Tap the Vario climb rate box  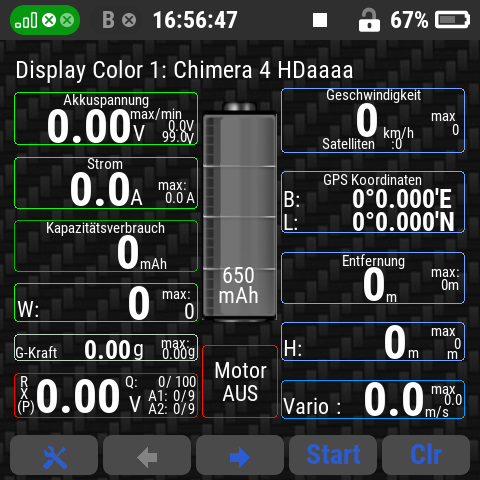pos(373,399)
